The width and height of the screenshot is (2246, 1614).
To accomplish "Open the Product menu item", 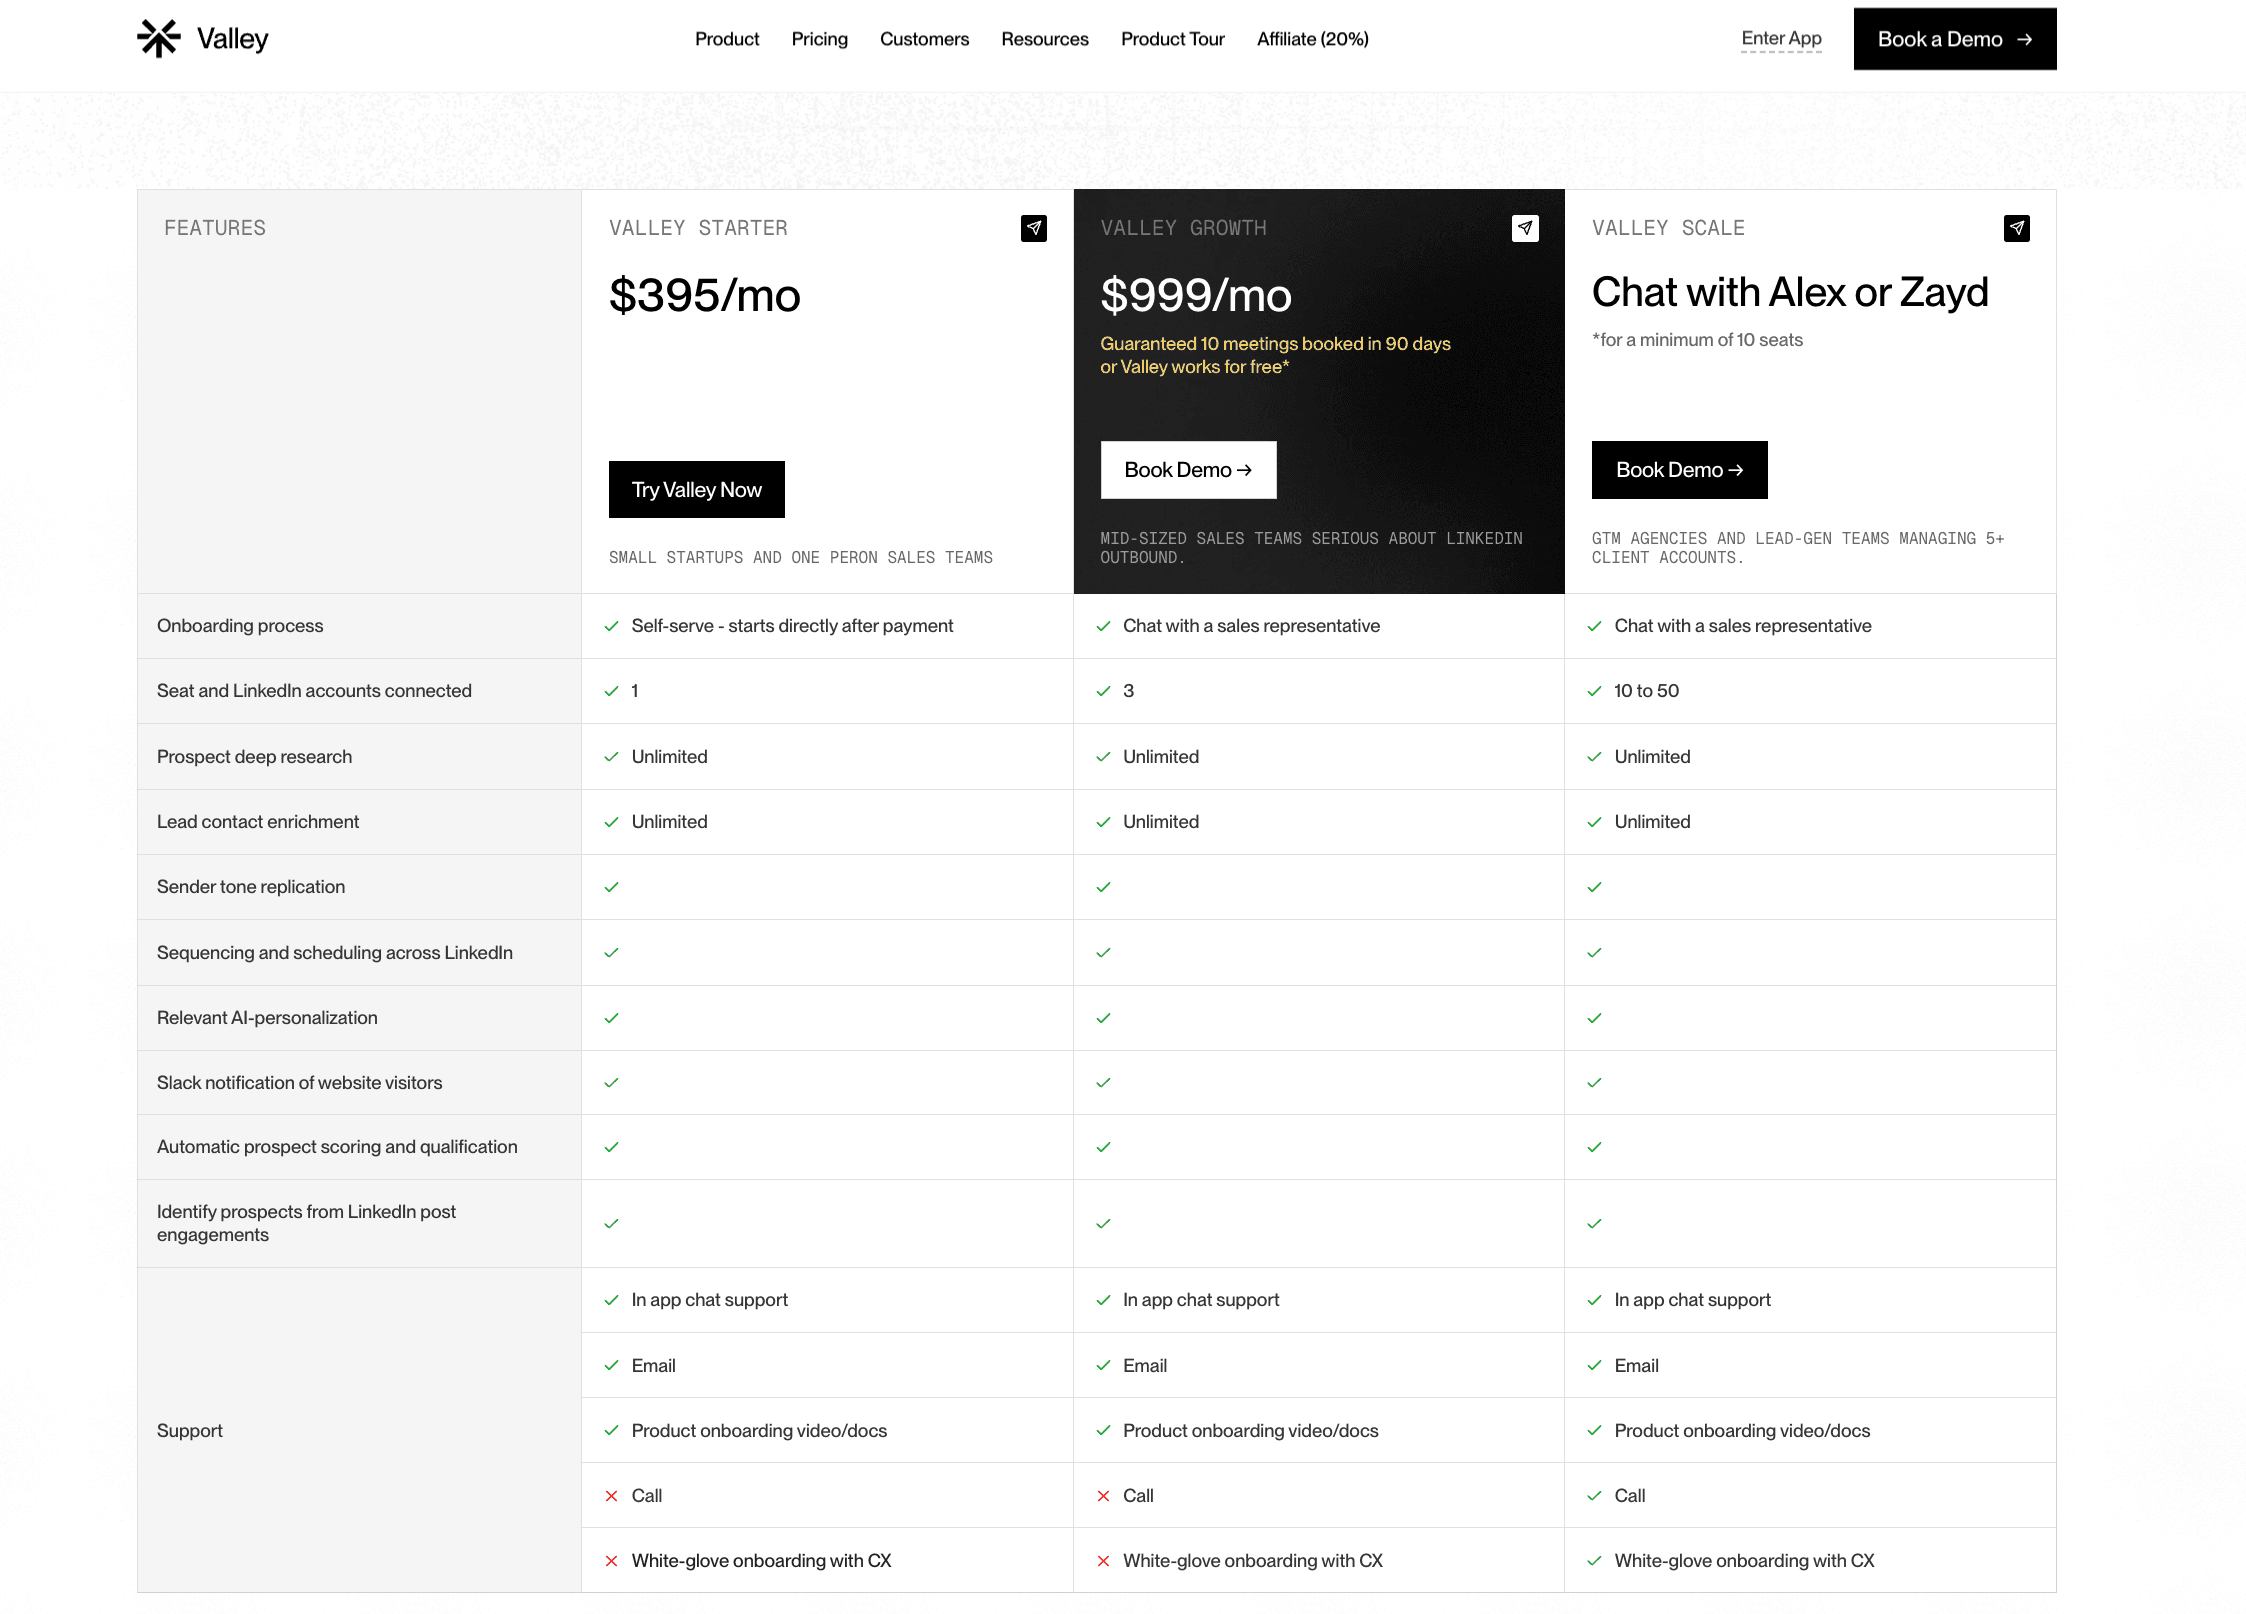I will 727,39.
